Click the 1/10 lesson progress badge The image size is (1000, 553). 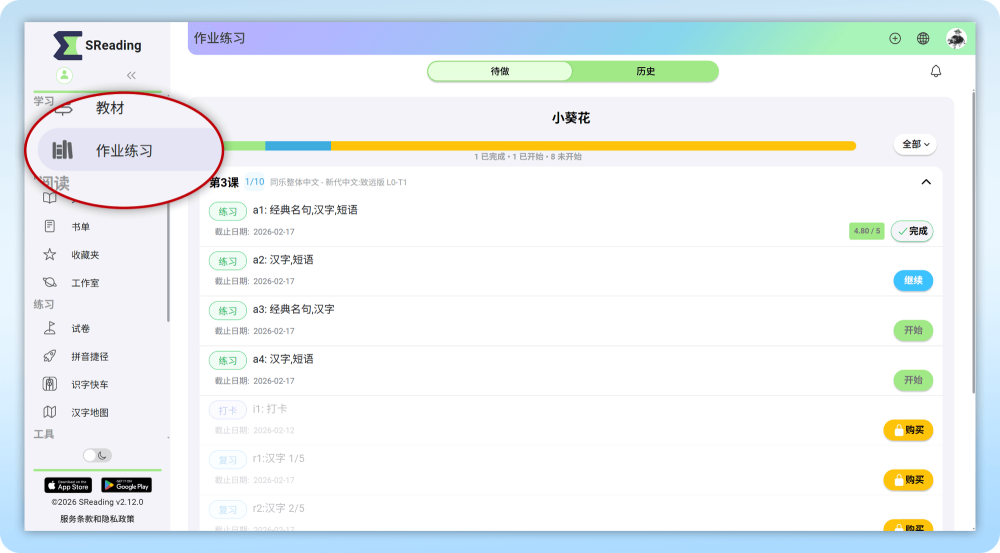pos(254,182)
